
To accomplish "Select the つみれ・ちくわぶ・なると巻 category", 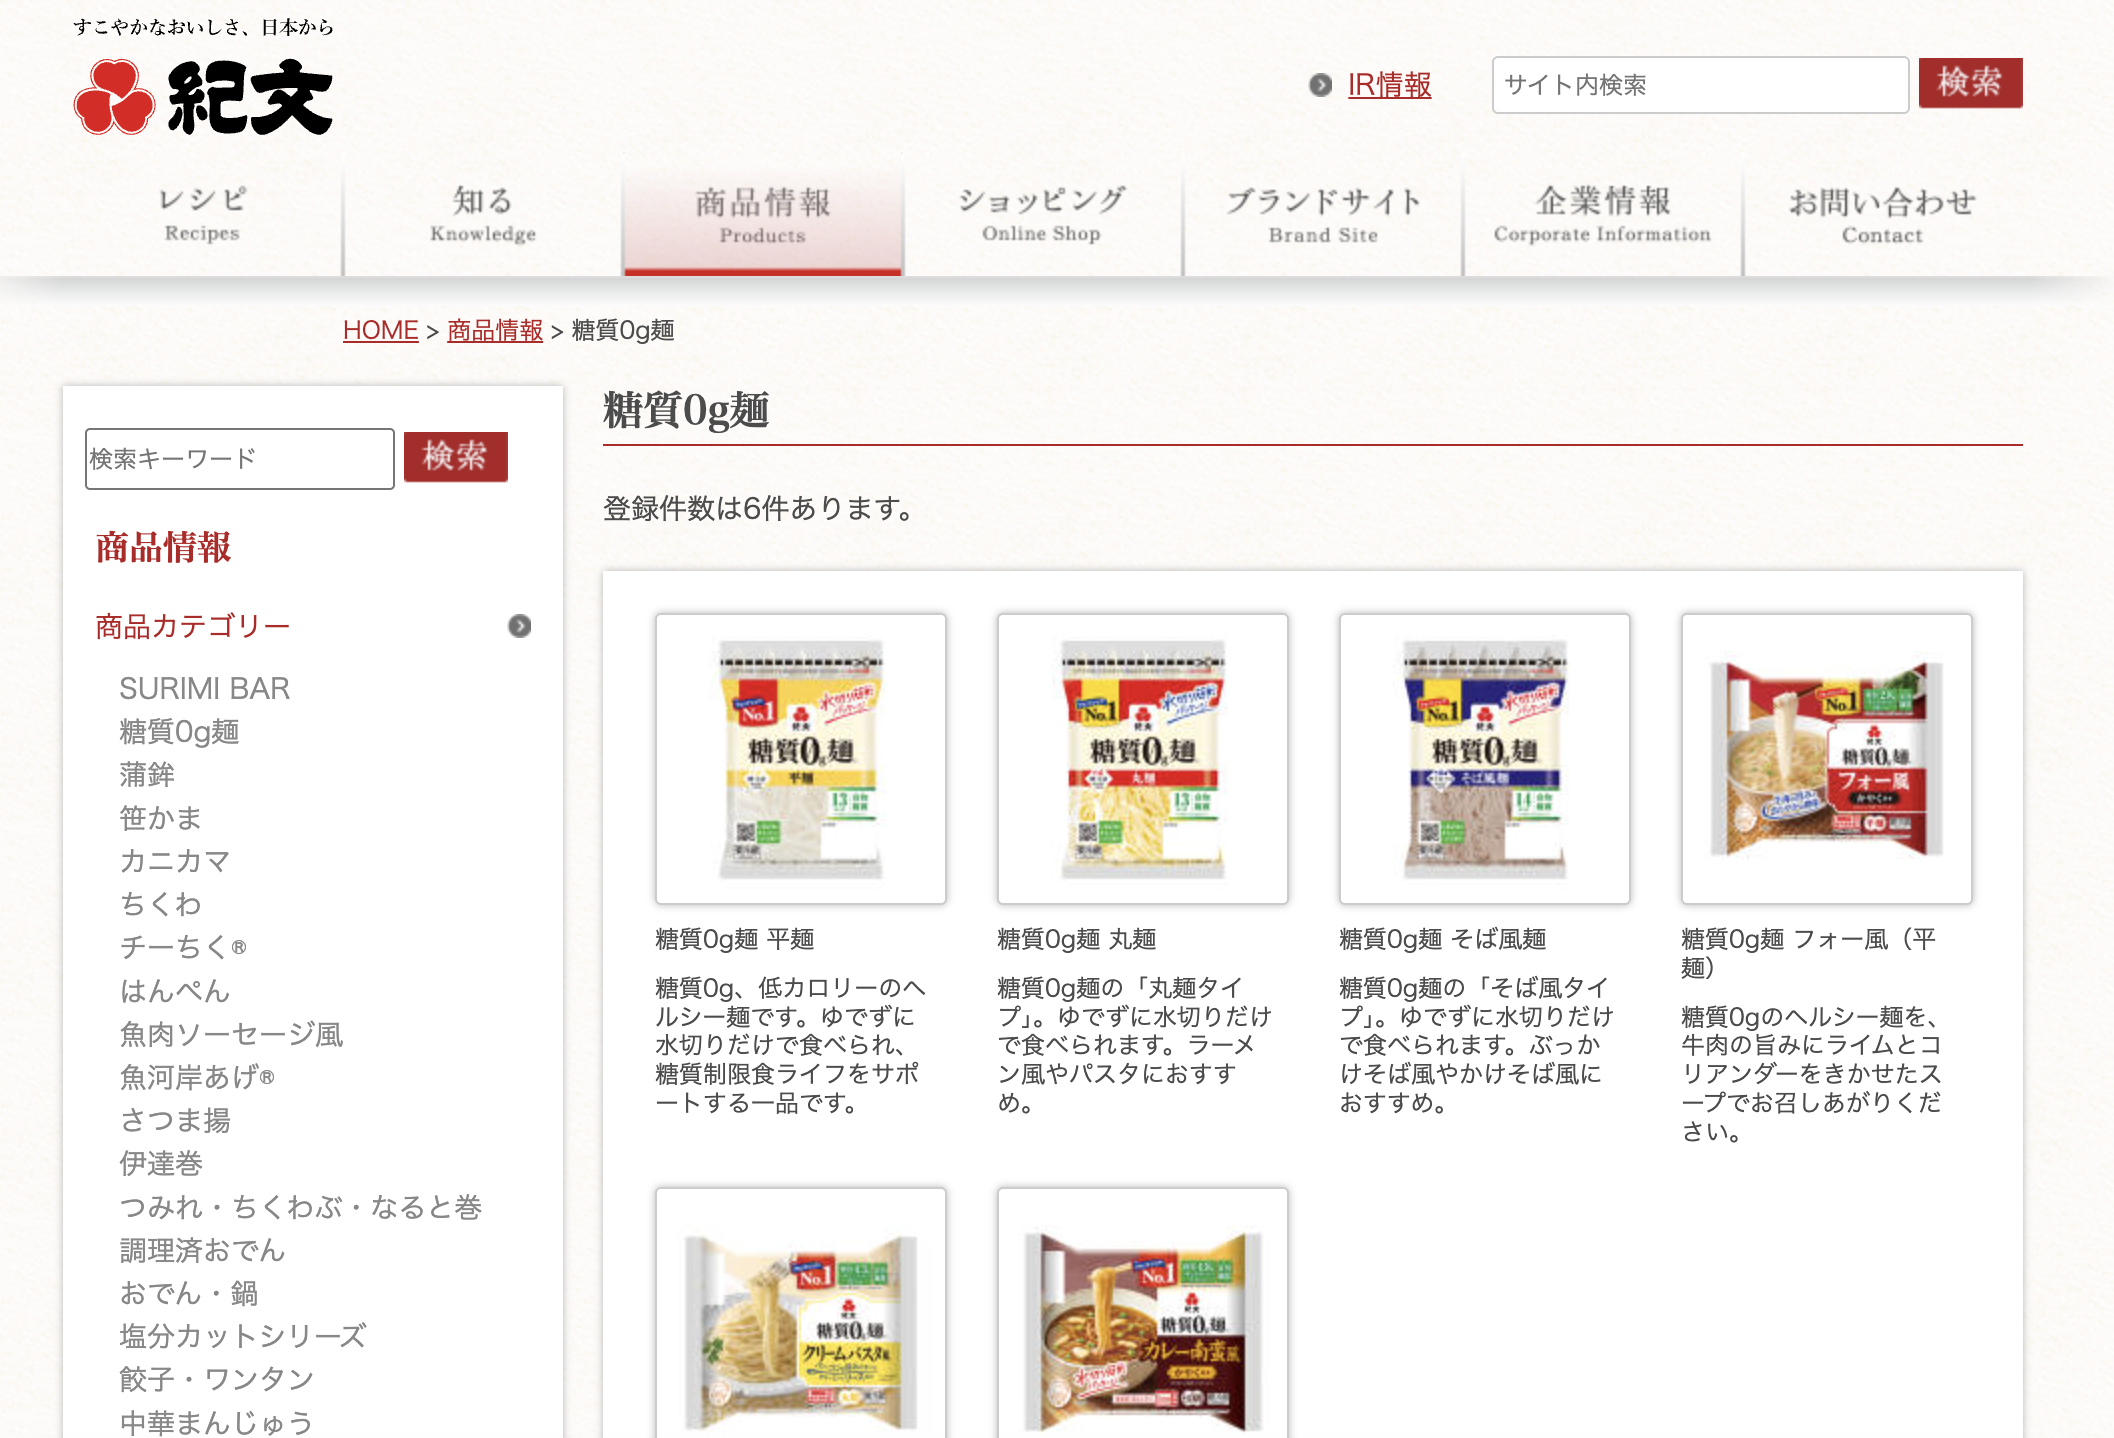I will 301,1206.
